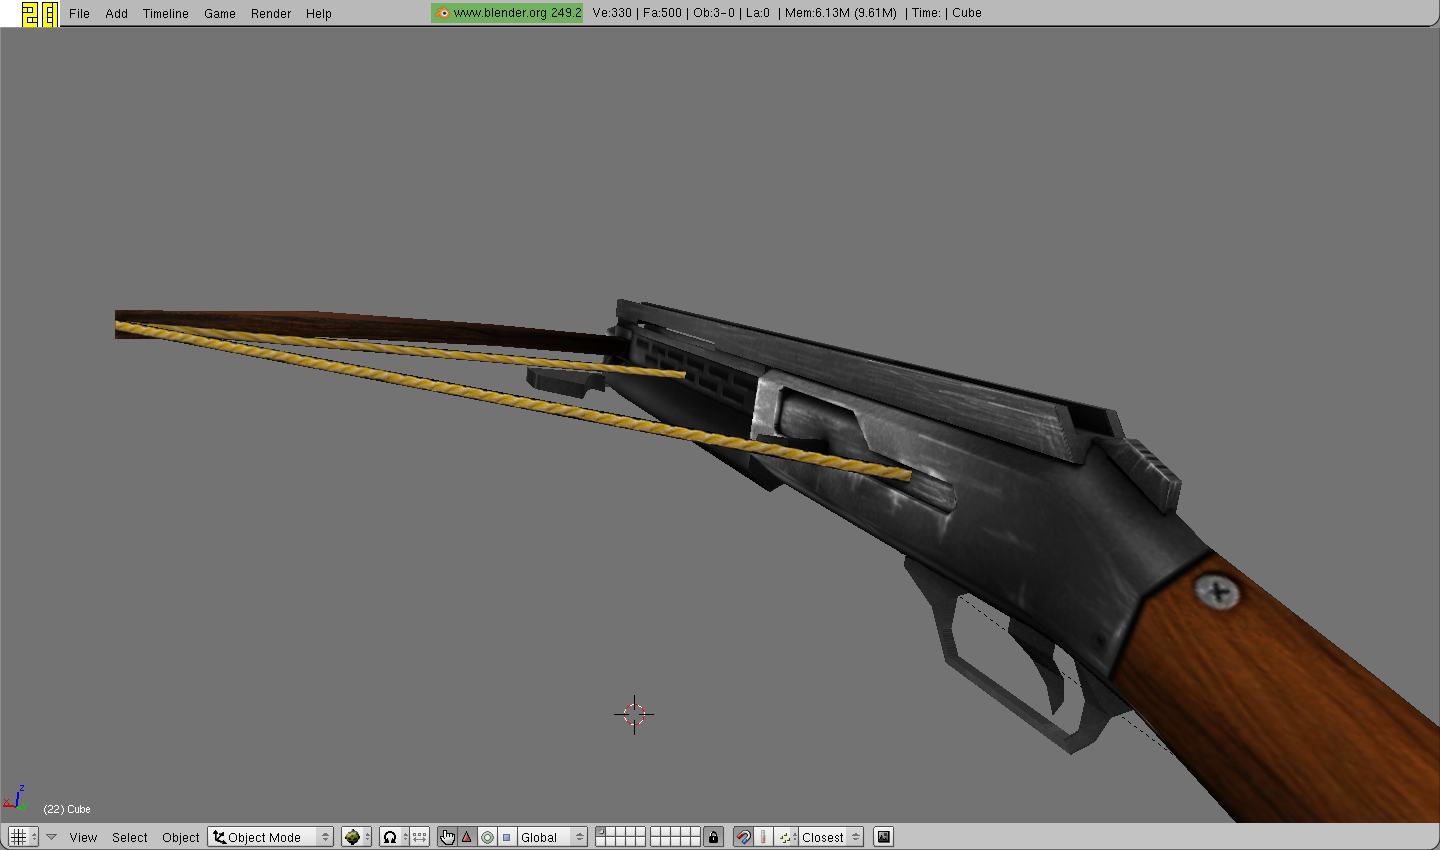Select the scale manipulator square icon
Viewport: 1440px width, 850px height.
[507, 837]
